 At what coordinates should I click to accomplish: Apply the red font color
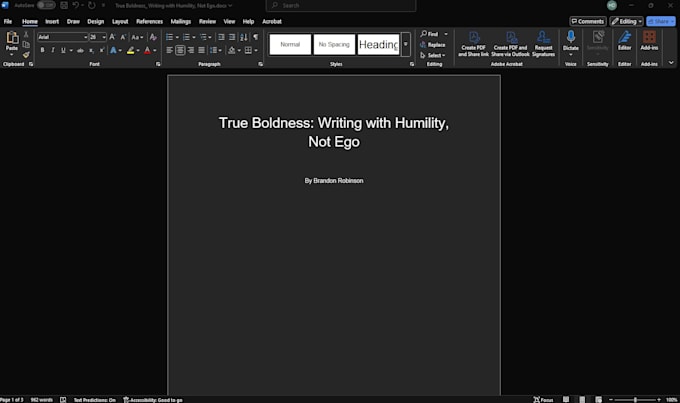click(x=147, y=50)
